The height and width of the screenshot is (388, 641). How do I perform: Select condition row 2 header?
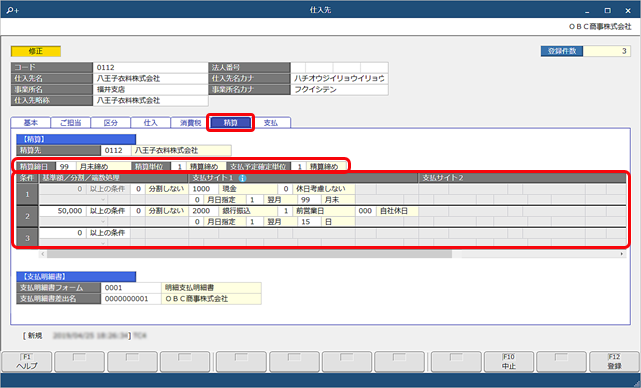(x=27, y=216)
